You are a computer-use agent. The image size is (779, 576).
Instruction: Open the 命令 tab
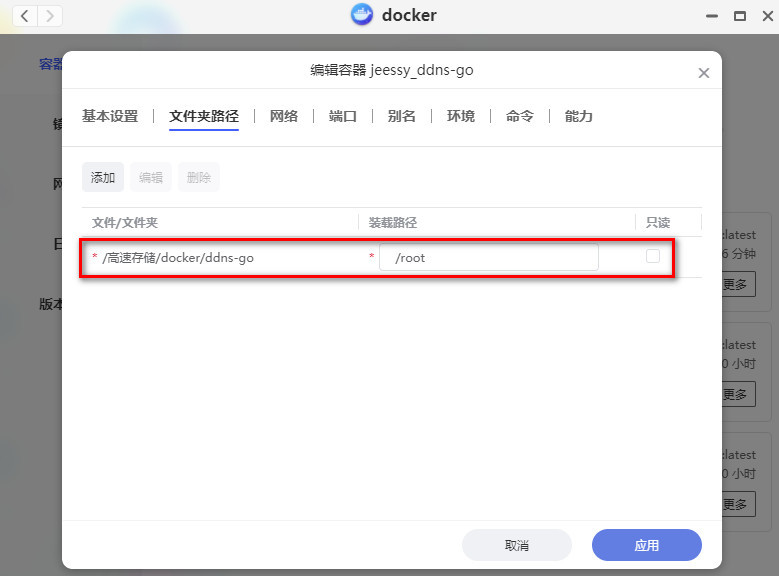click(x=520, y=116)
